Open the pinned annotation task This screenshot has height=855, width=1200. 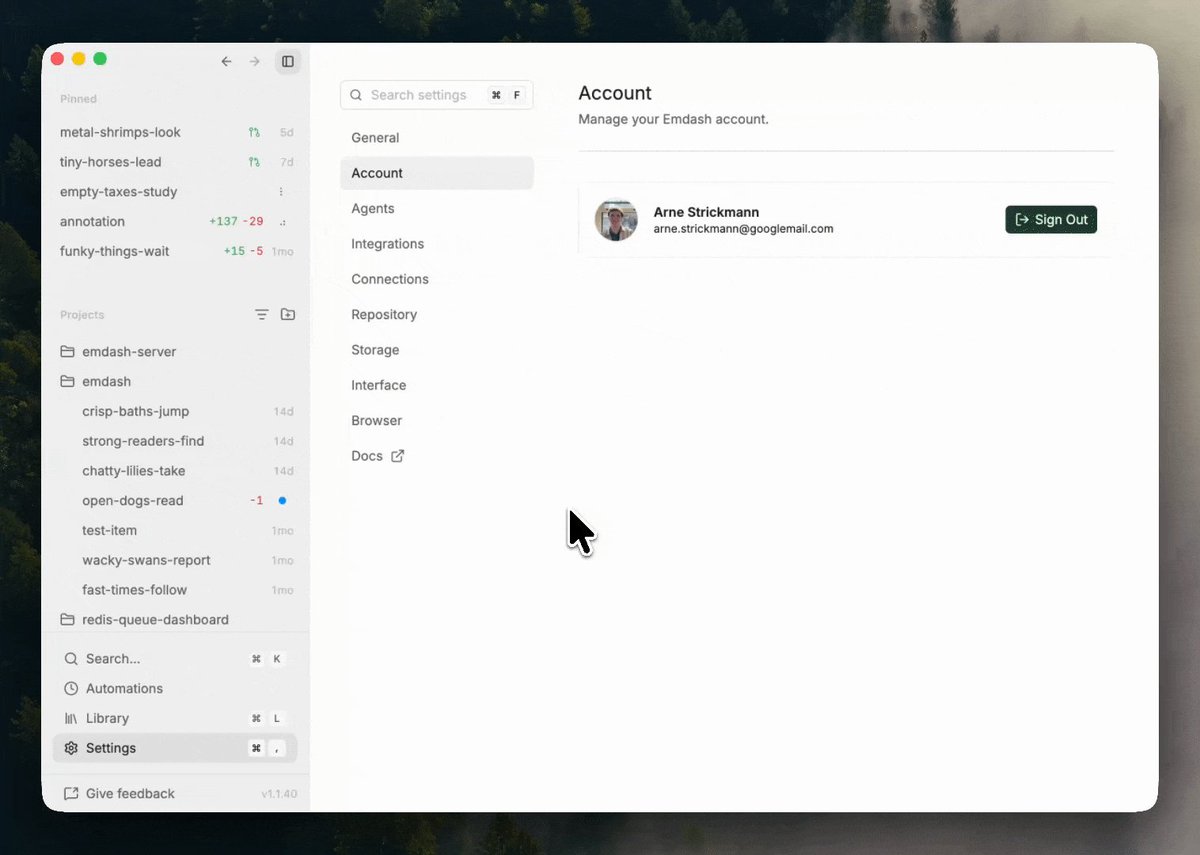(175, 222)
